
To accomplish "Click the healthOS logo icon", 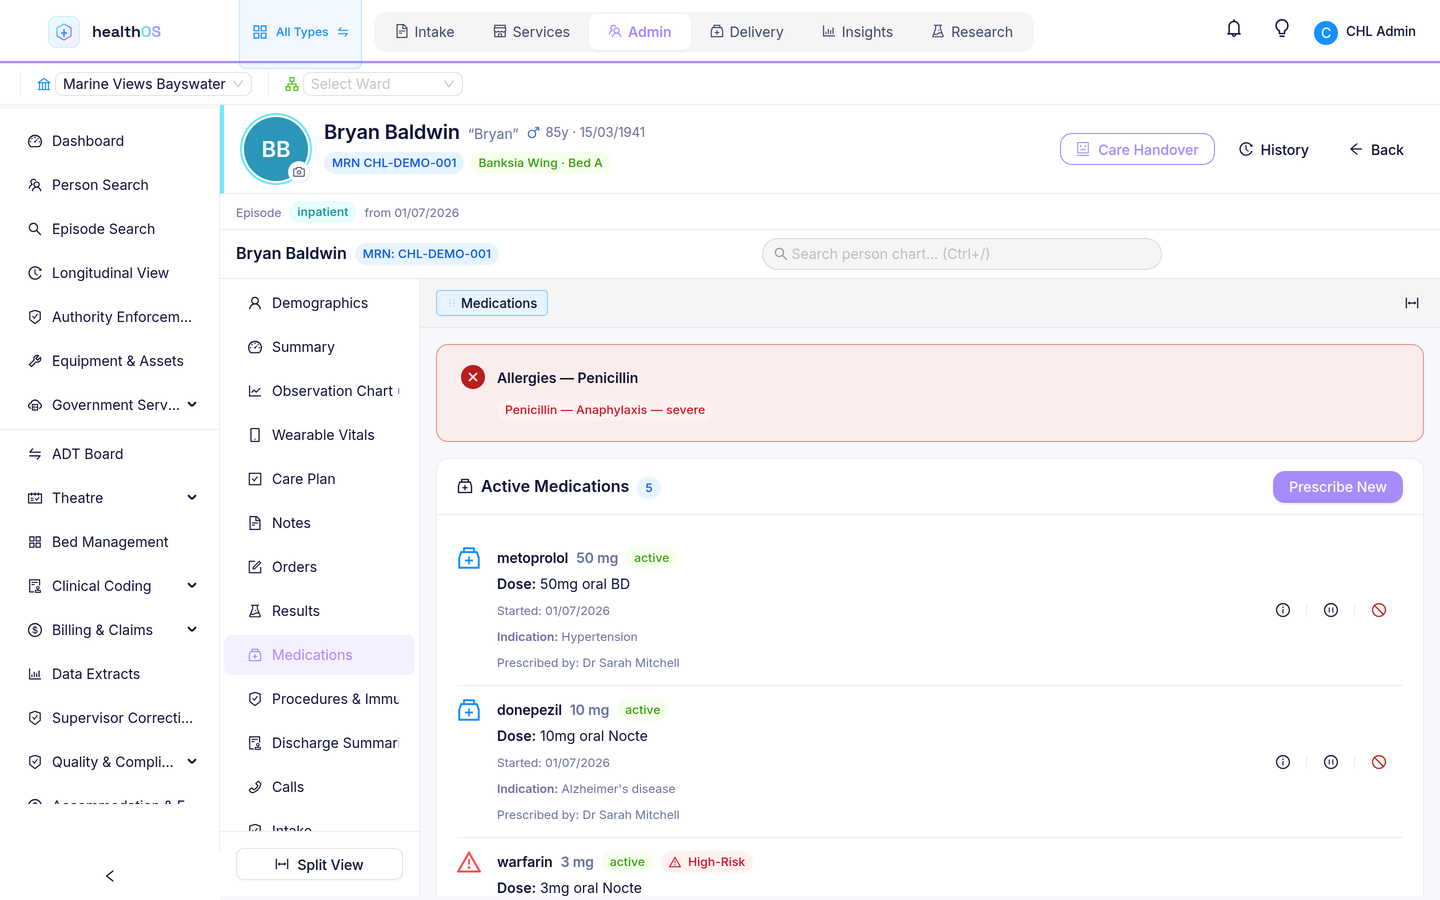I will click(64, 32).
